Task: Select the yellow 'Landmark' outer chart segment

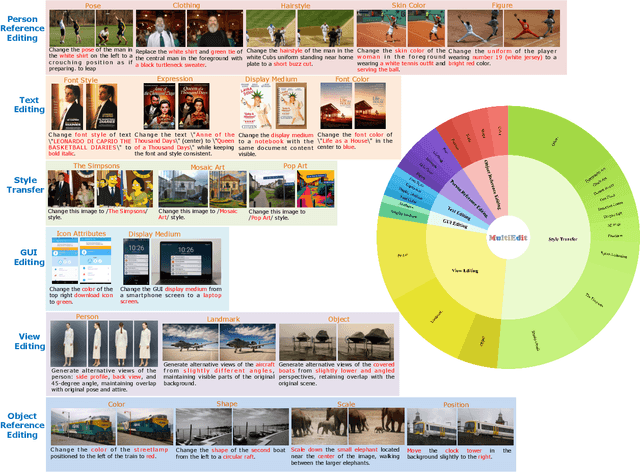Action: [436, 317]
